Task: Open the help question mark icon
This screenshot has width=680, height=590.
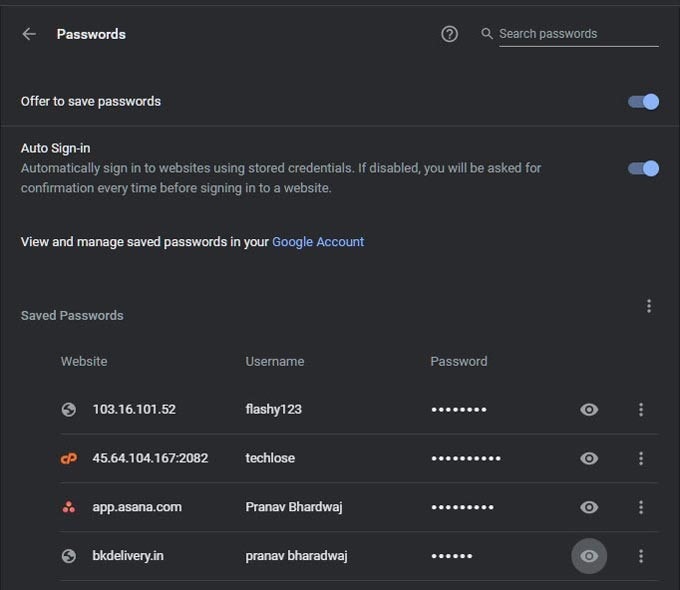Action: 449,34
